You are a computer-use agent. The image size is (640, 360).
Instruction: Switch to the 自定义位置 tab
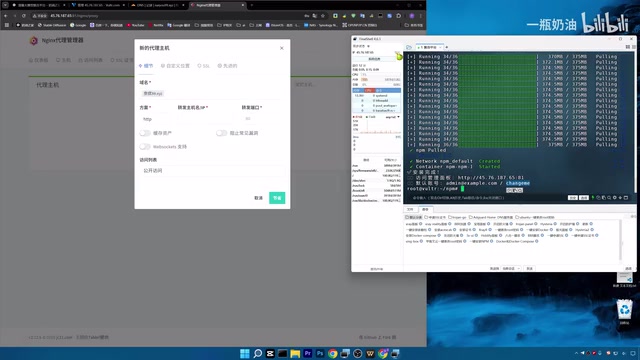coord(175,66)
